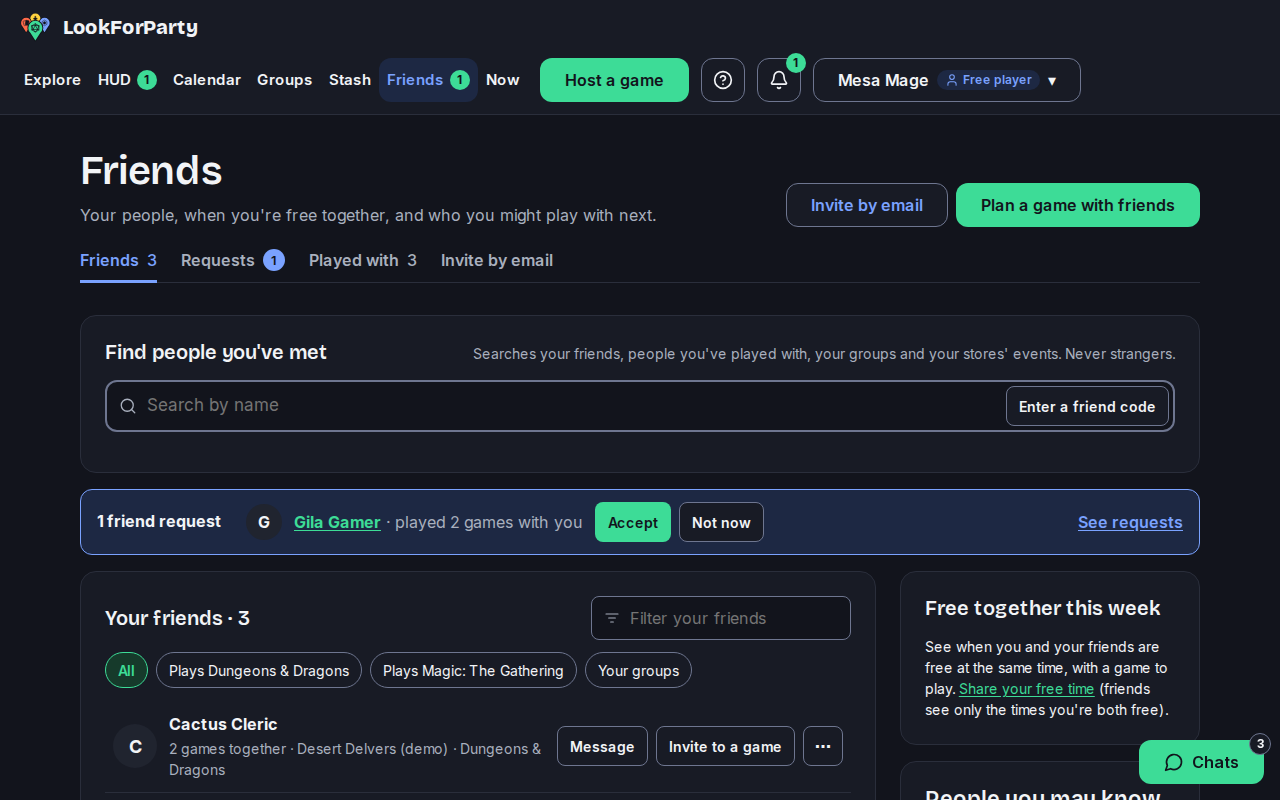The image size is (1280, 800).
Task: Click the Cactus Cleric name
Action: click(223, 724)
